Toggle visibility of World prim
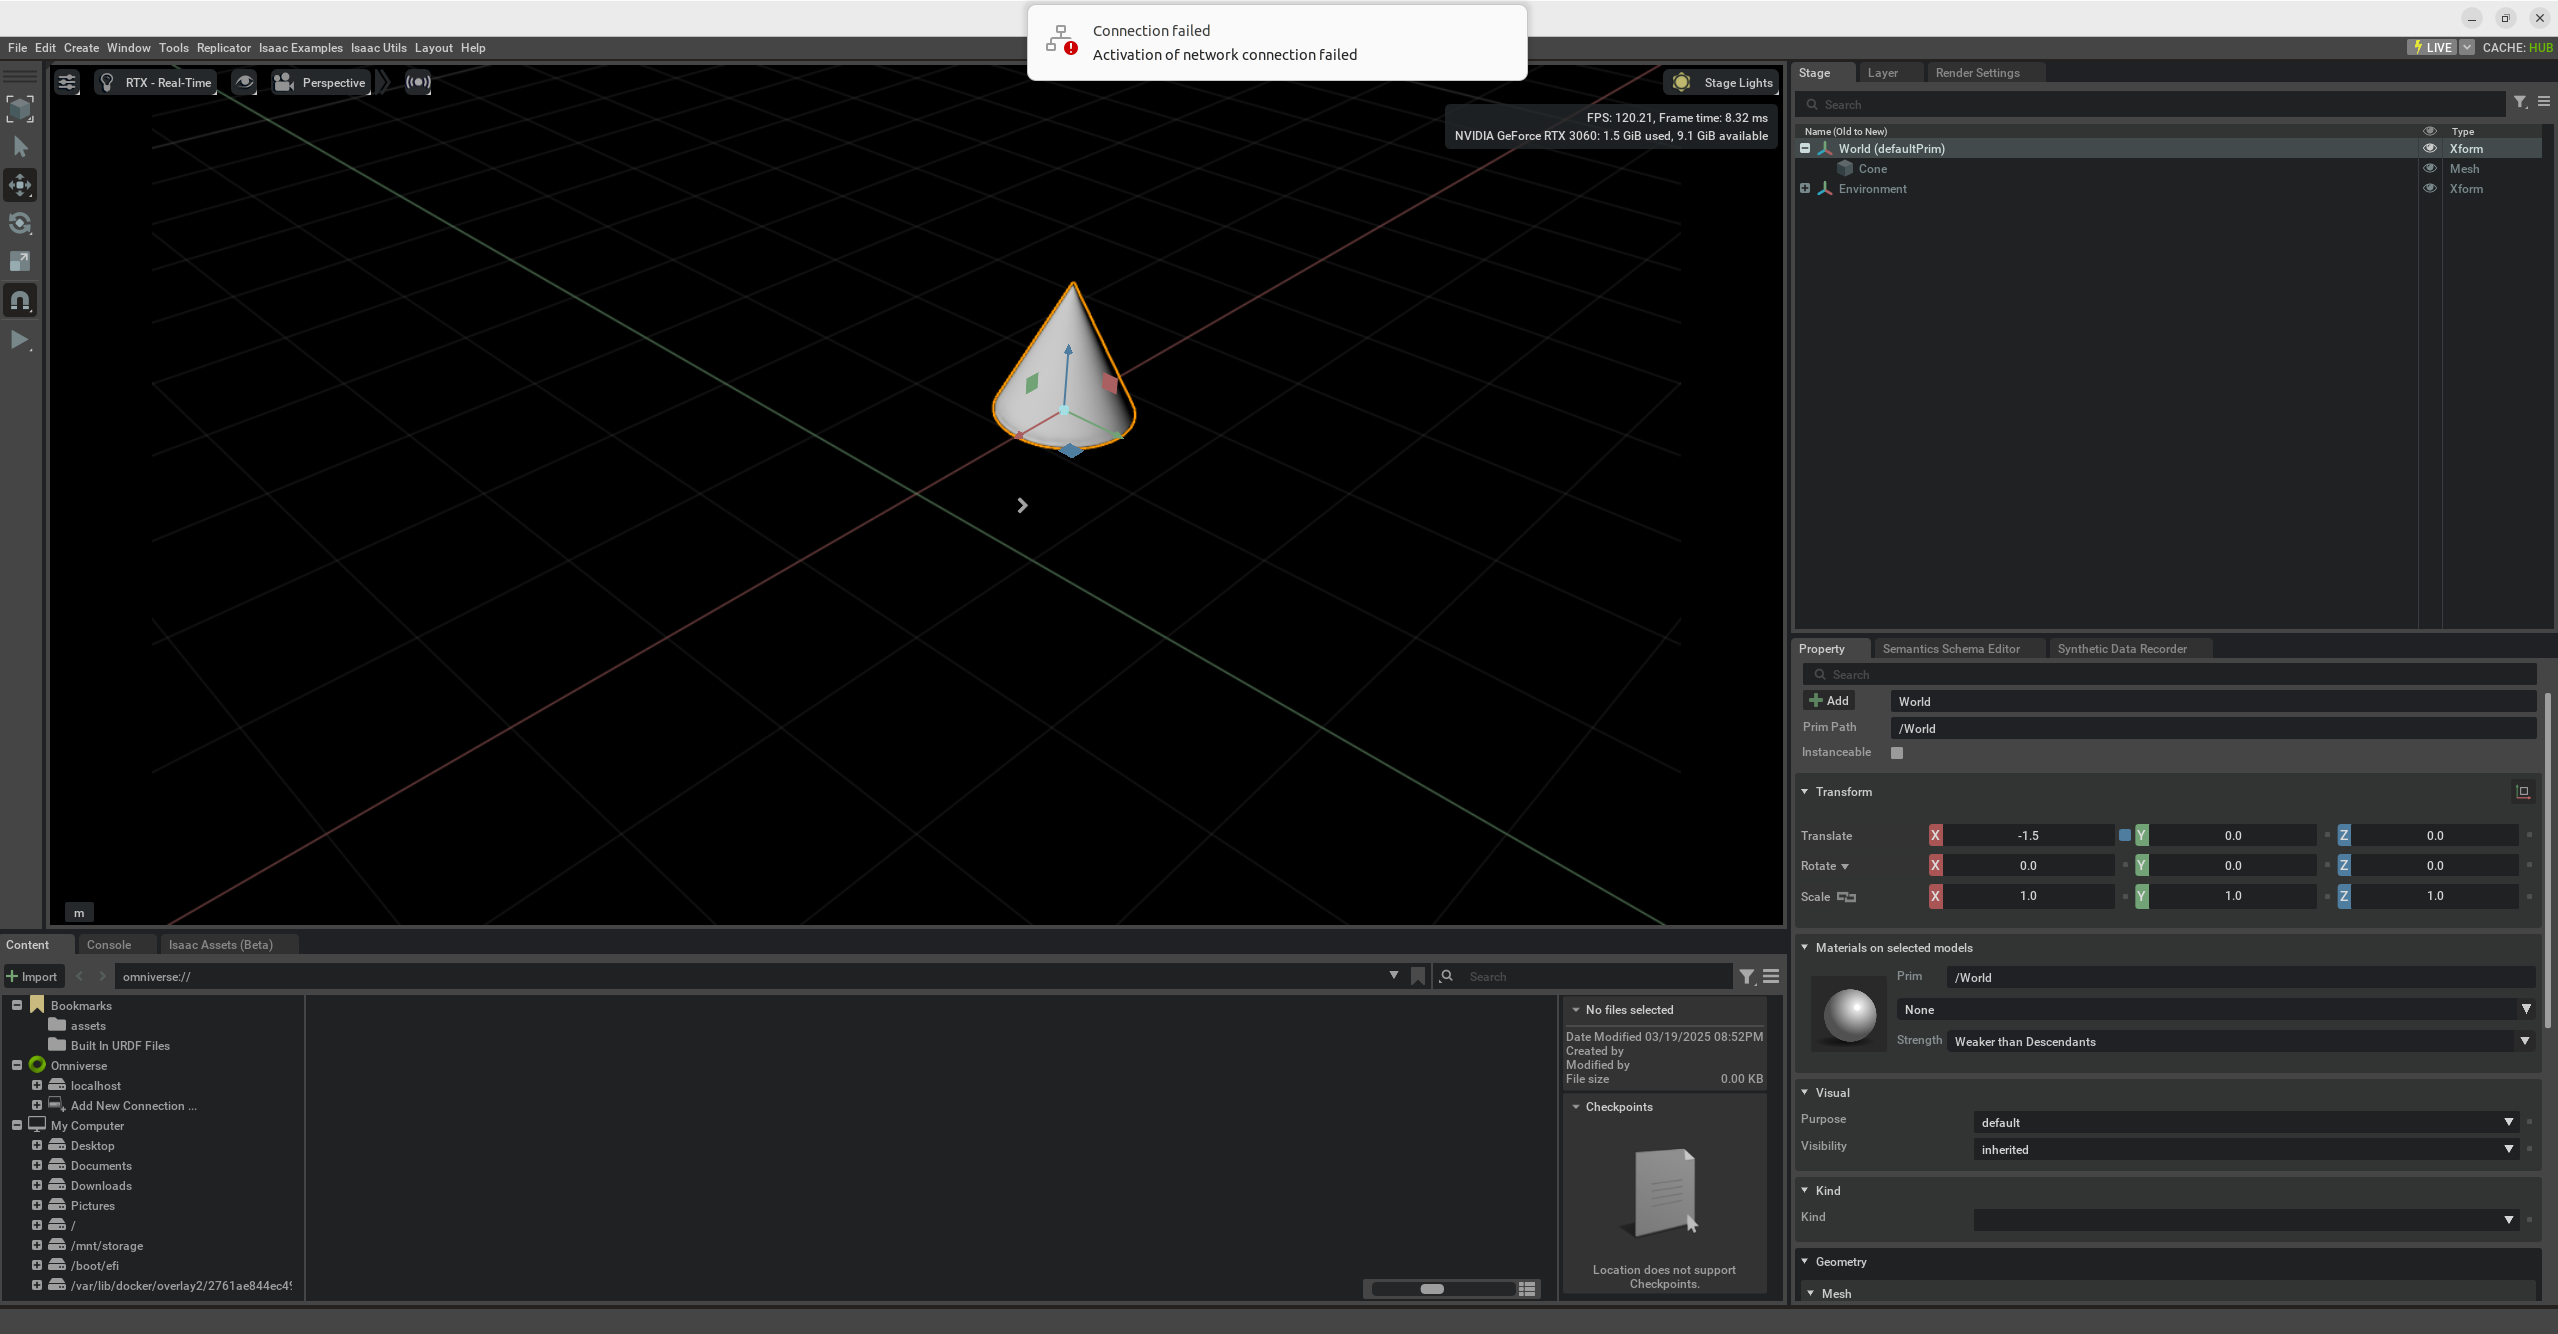Image resolution: width=2558 pixels, height=1334 pixels. pyautogui.click(x=2429, y=148)
